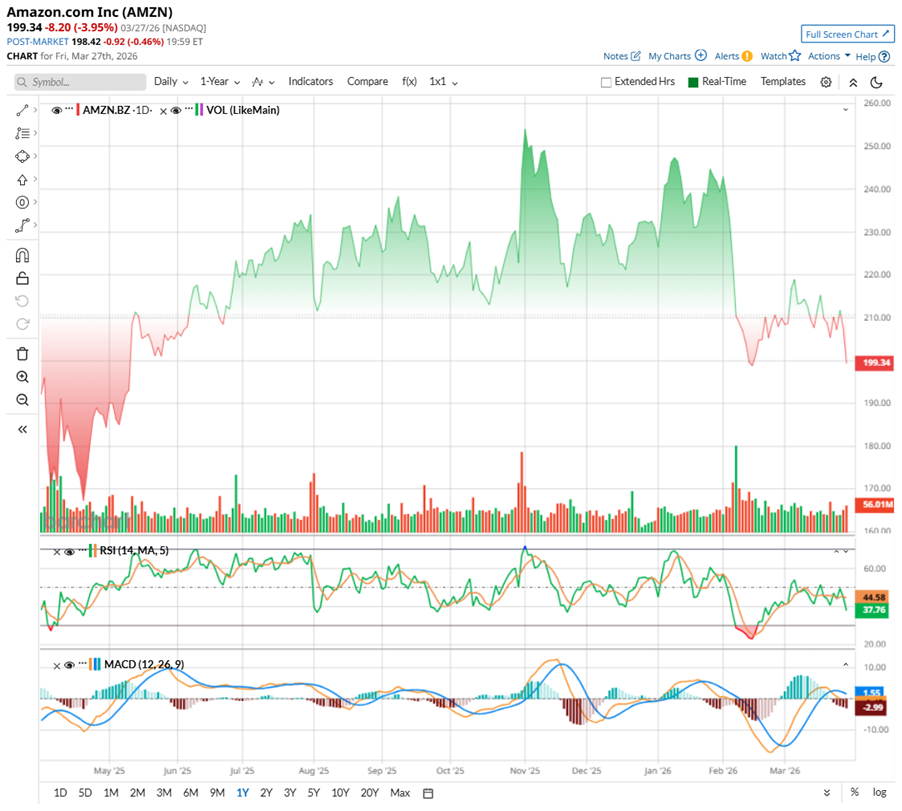Expand bottom panel double-down chevron
This screenshot has height=811, width=902.
pyautogui.click(x=827, y=793)
